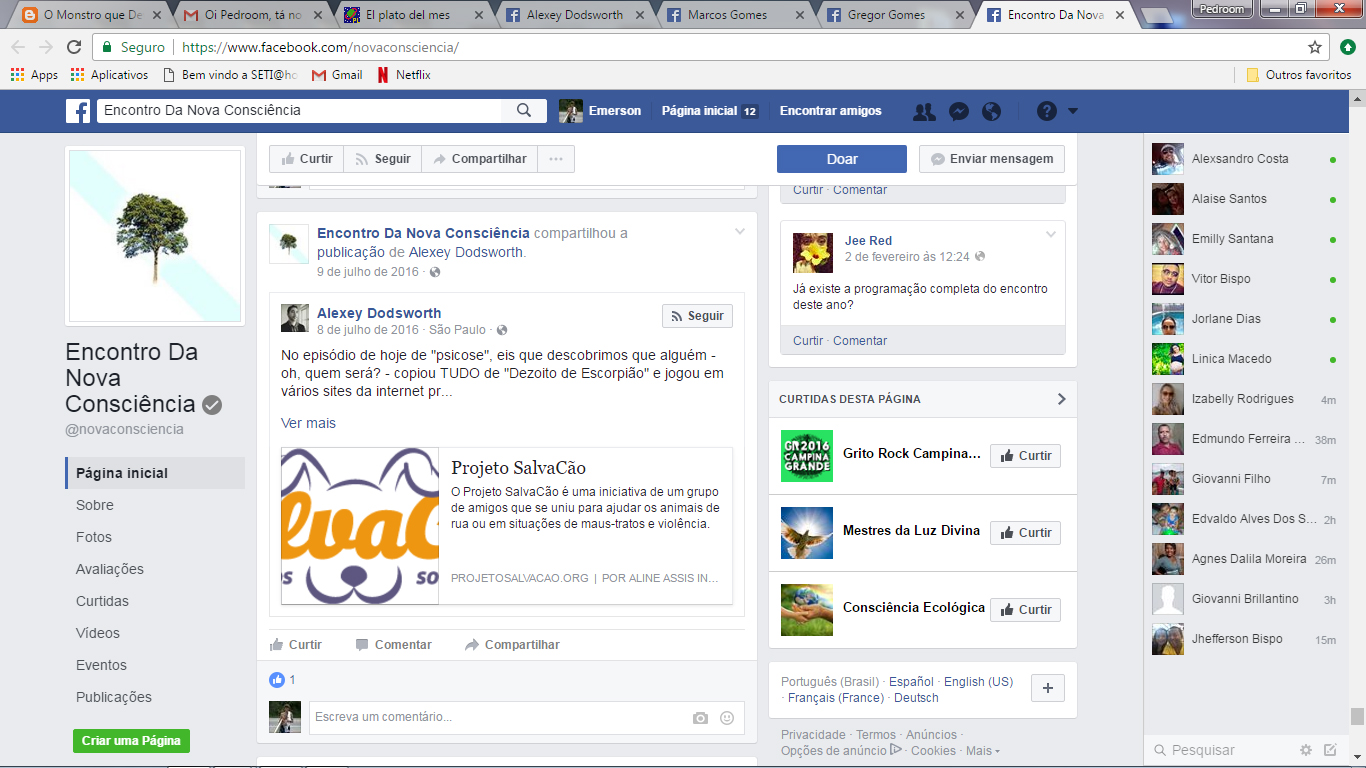Like the page with top Curtir button
Viewport: 1366px width, 768px height.
click(306, 159)
